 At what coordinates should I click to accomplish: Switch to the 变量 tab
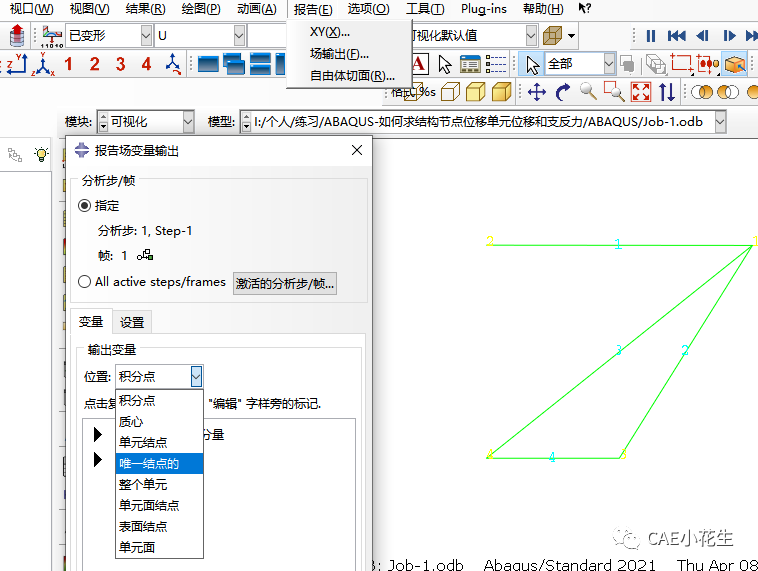(91, 322)
